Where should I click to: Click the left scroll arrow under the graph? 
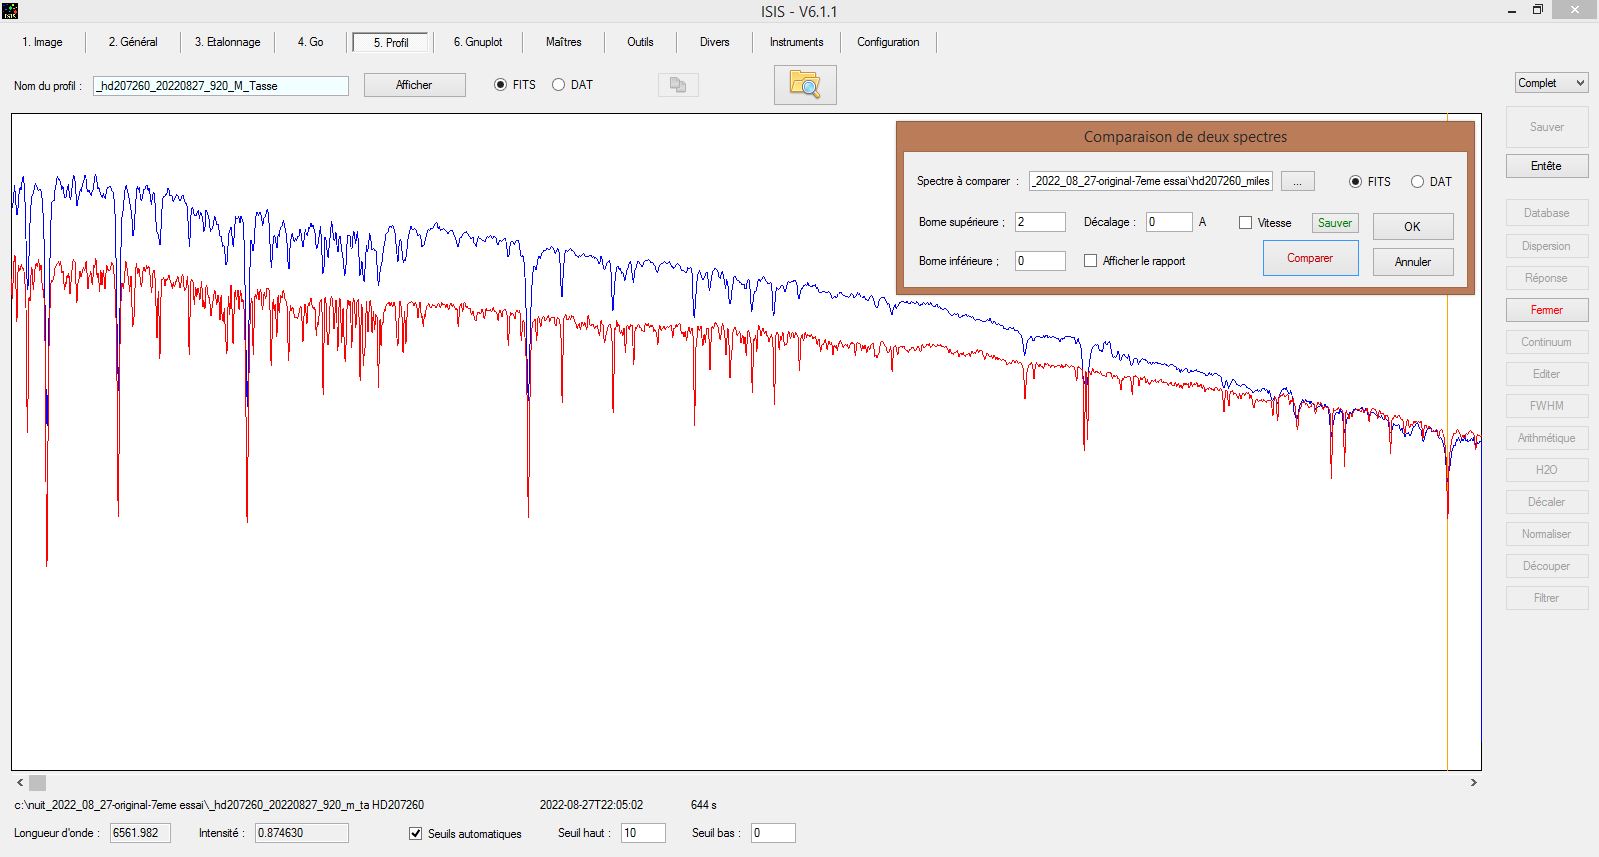[19, 783]
